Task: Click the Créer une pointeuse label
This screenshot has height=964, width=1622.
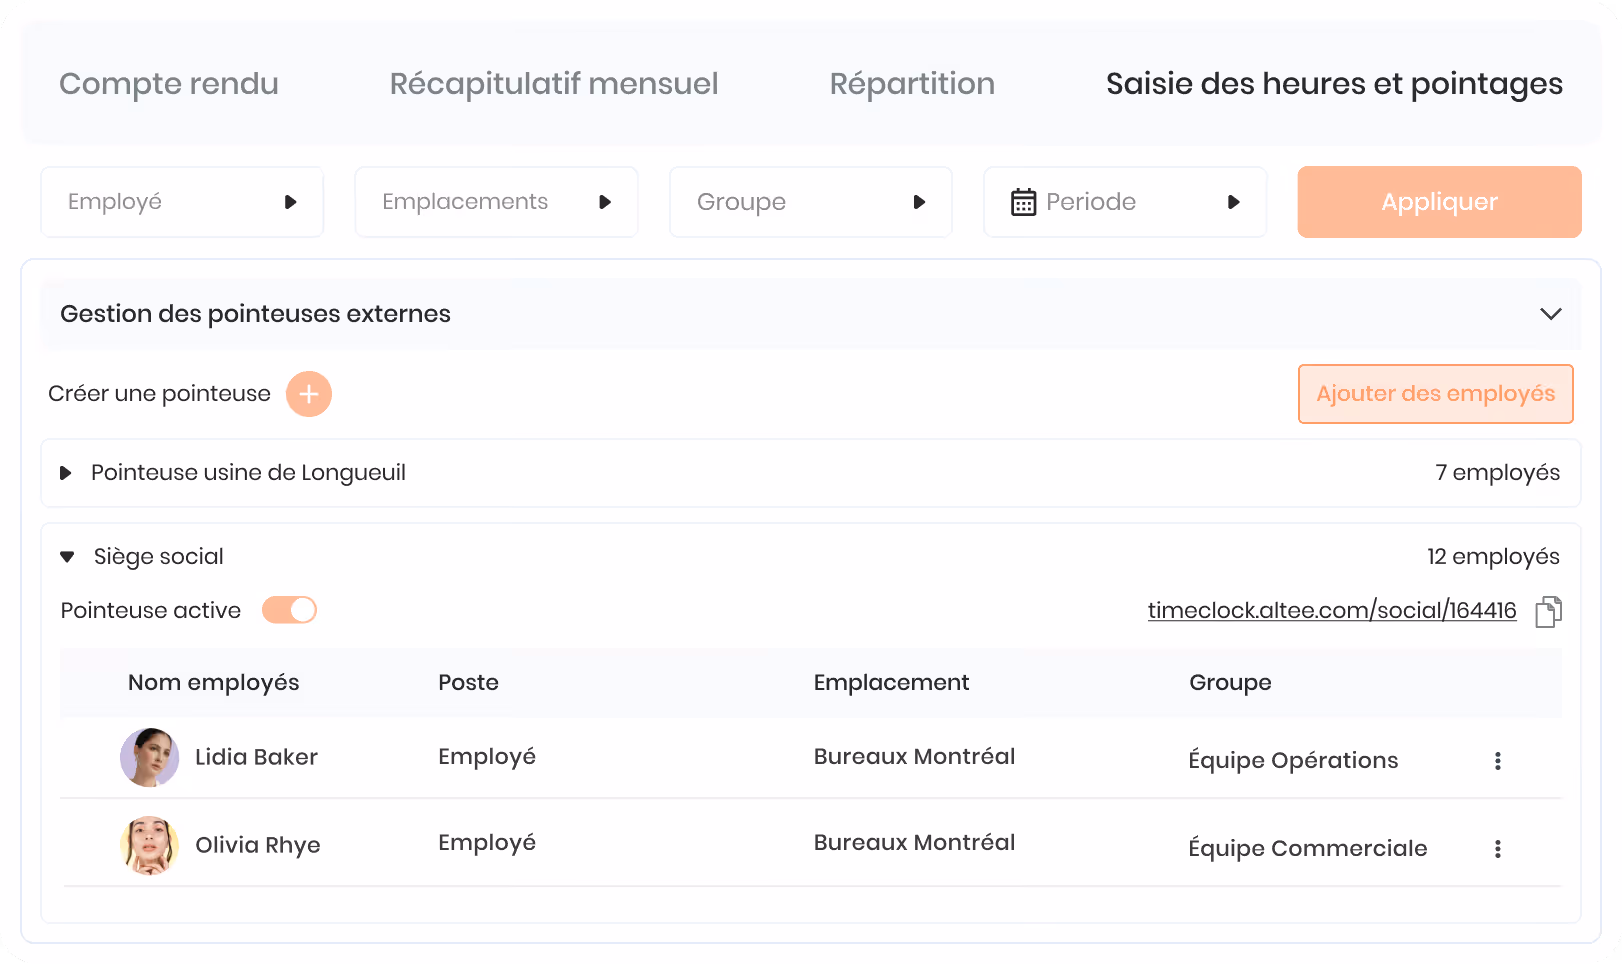Action: click(159, 394)
